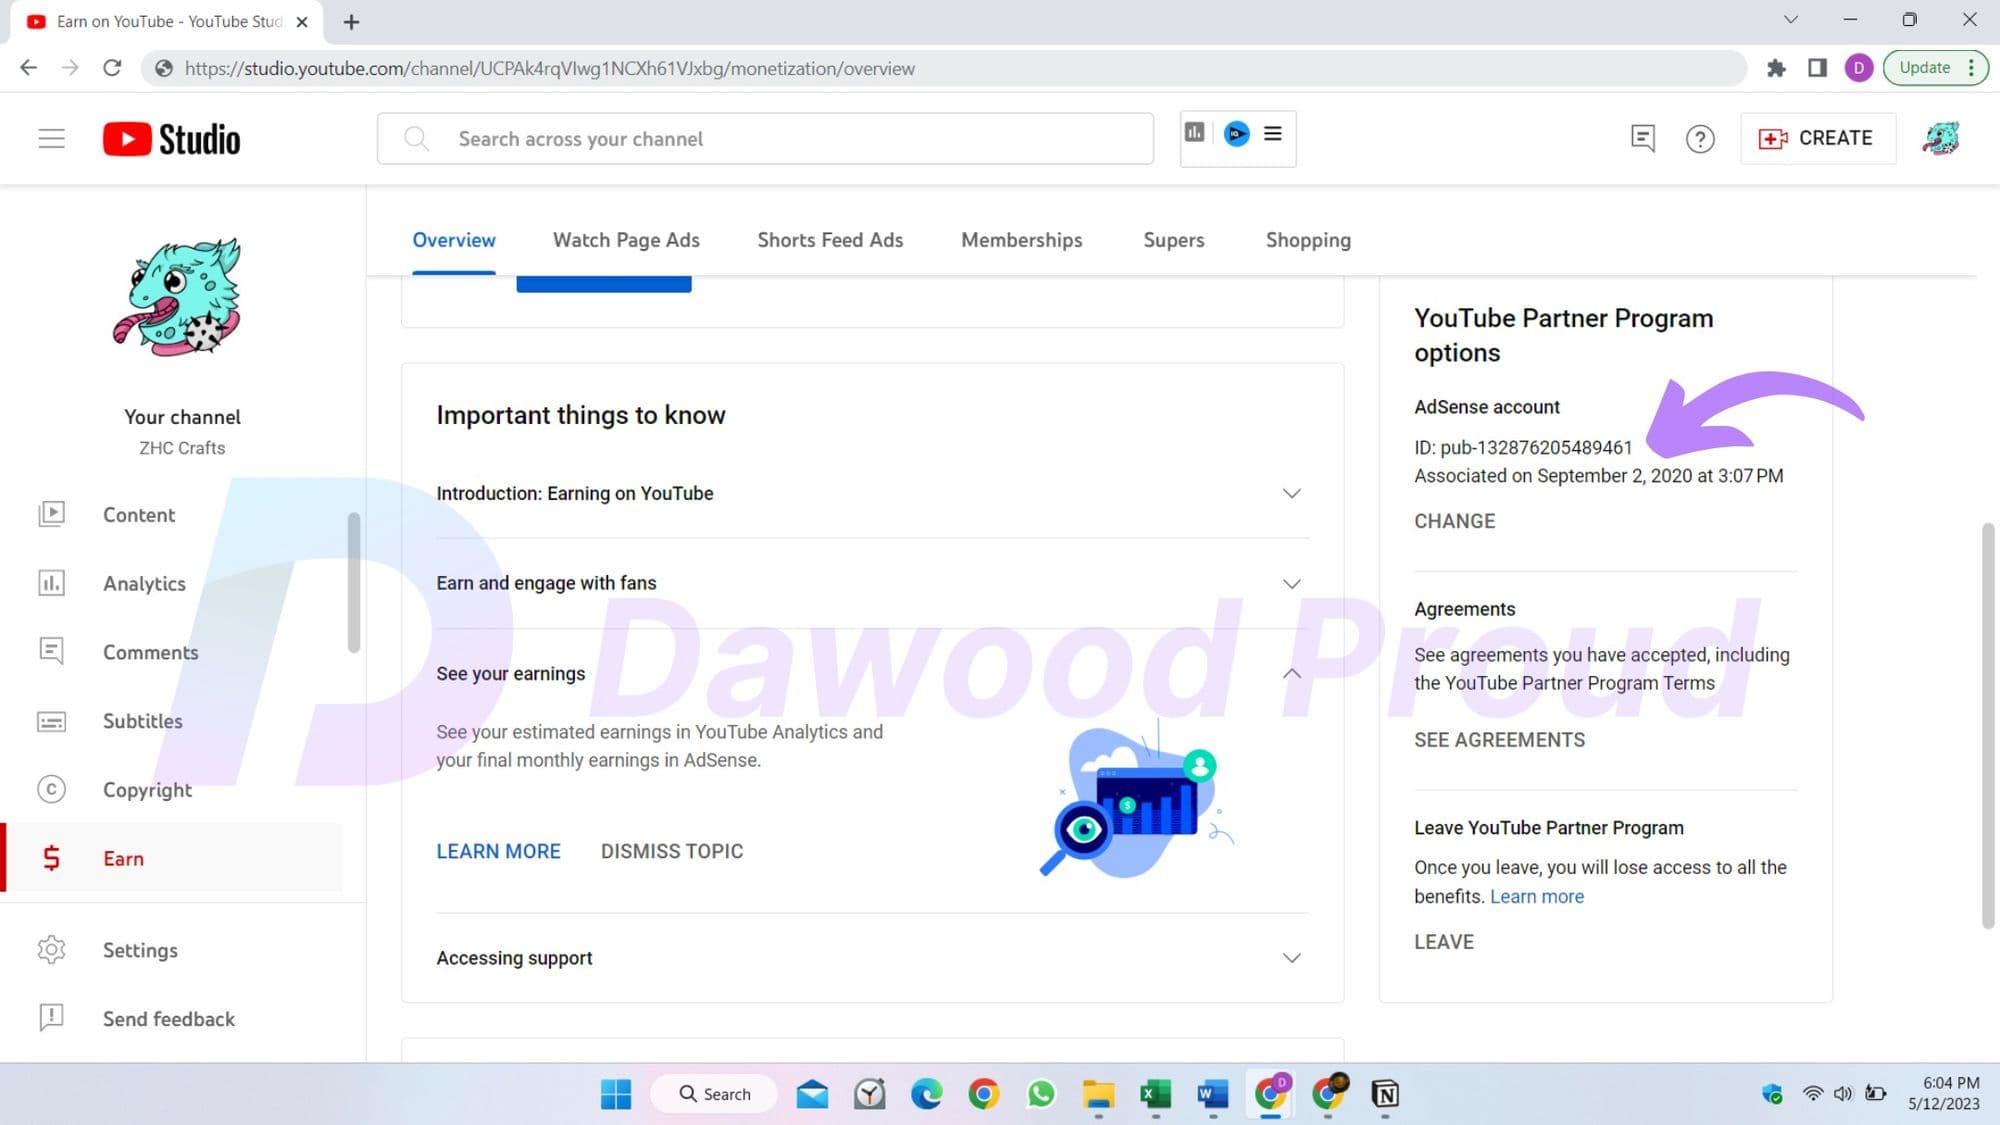This screenshot has width=2000, height=1125.
Task: Open the tab search dropdown chevron
Action: [x=1790, y=20]
